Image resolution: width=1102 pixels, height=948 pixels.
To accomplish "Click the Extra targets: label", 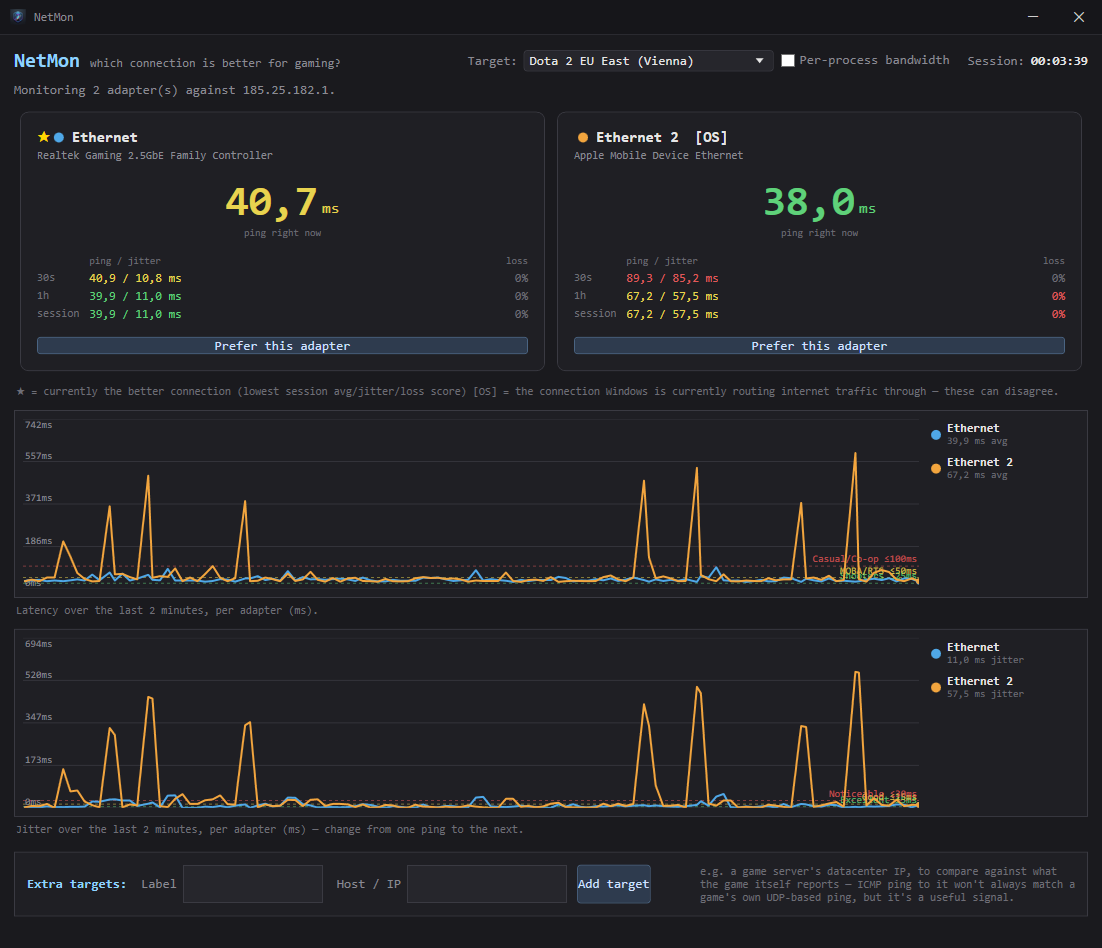I will [x=77, y=884].
